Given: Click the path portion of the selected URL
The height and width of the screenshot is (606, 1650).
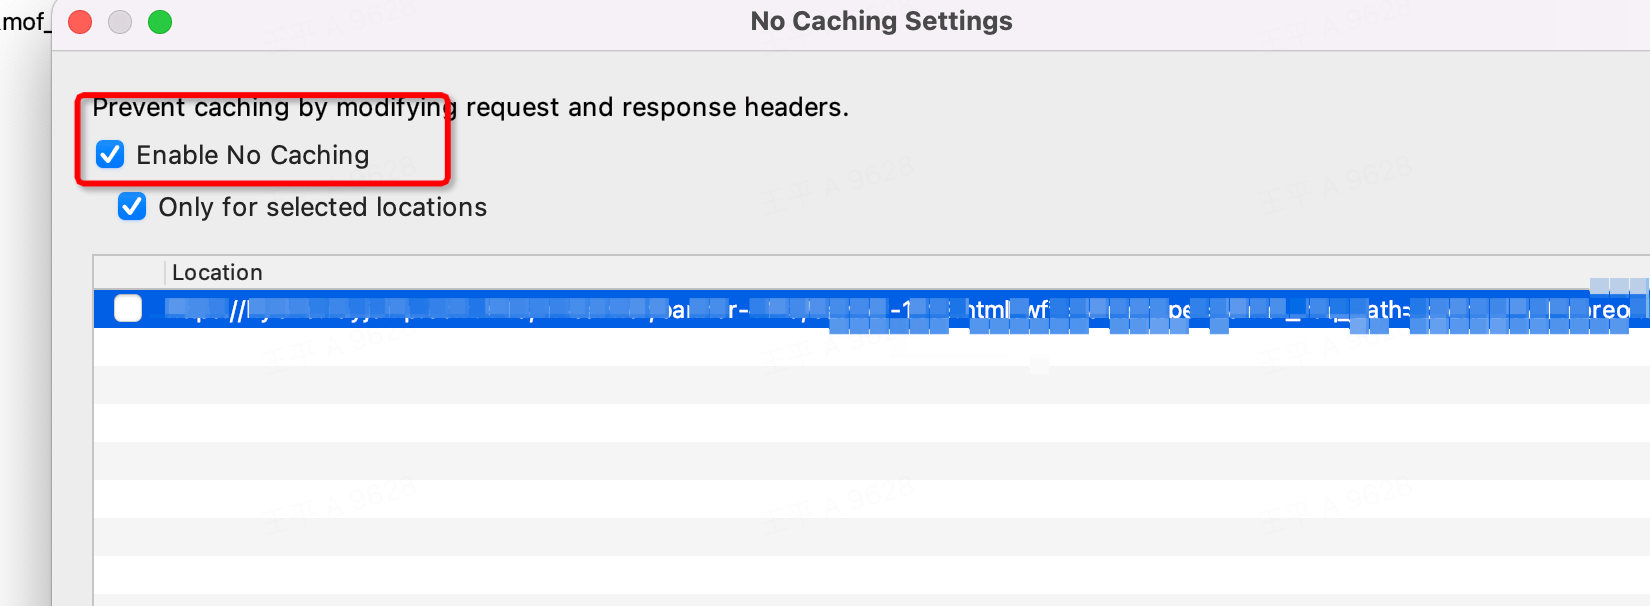Looking at the screenshot, I should coord(1388,310).
